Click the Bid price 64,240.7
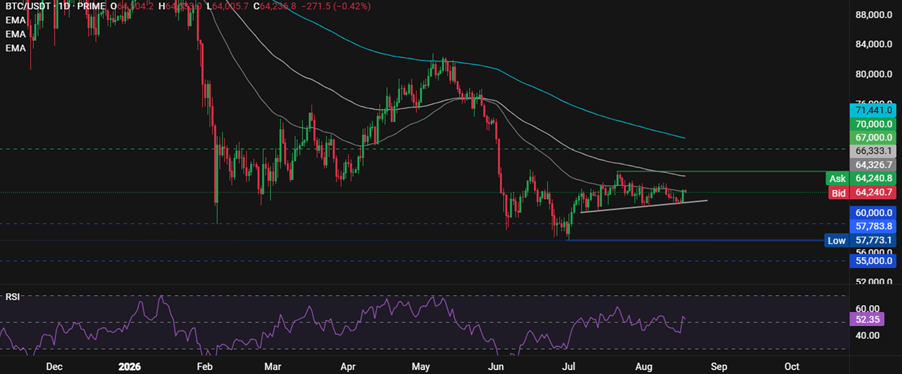The height and width of the screenshot is (374, 902). point(873,193)
